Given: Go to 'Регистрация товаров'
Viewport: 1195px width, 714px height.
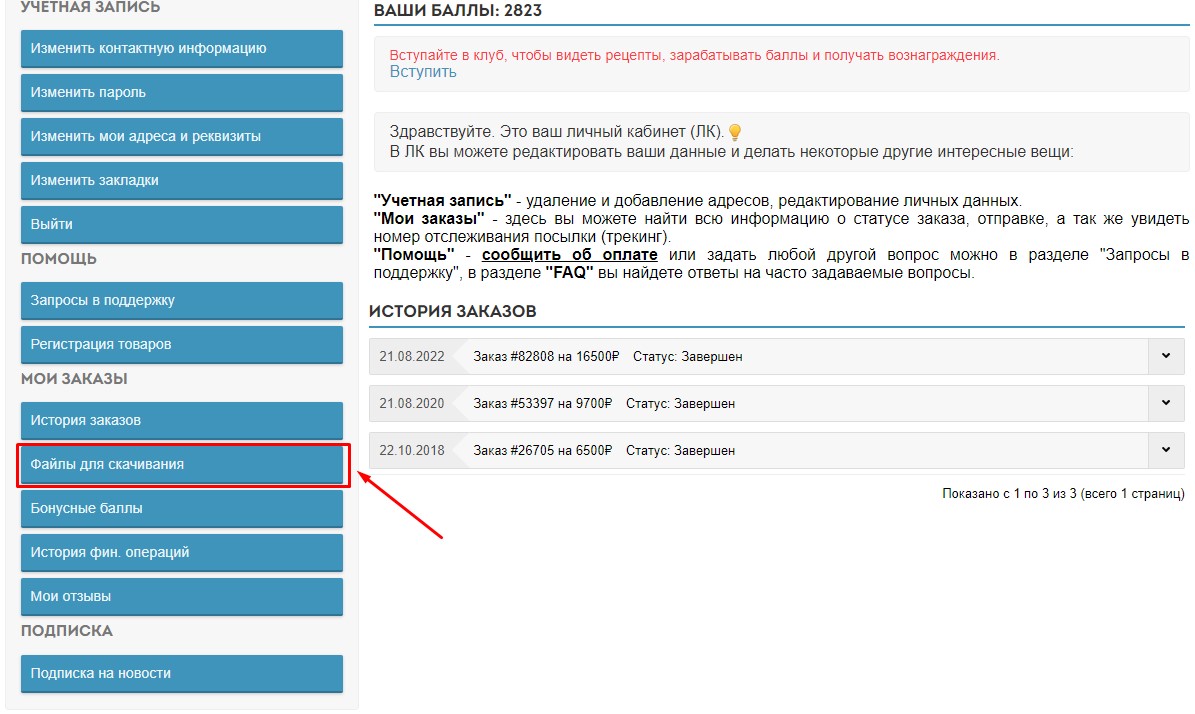Looking at the screenshot, I should click(182, 344).
